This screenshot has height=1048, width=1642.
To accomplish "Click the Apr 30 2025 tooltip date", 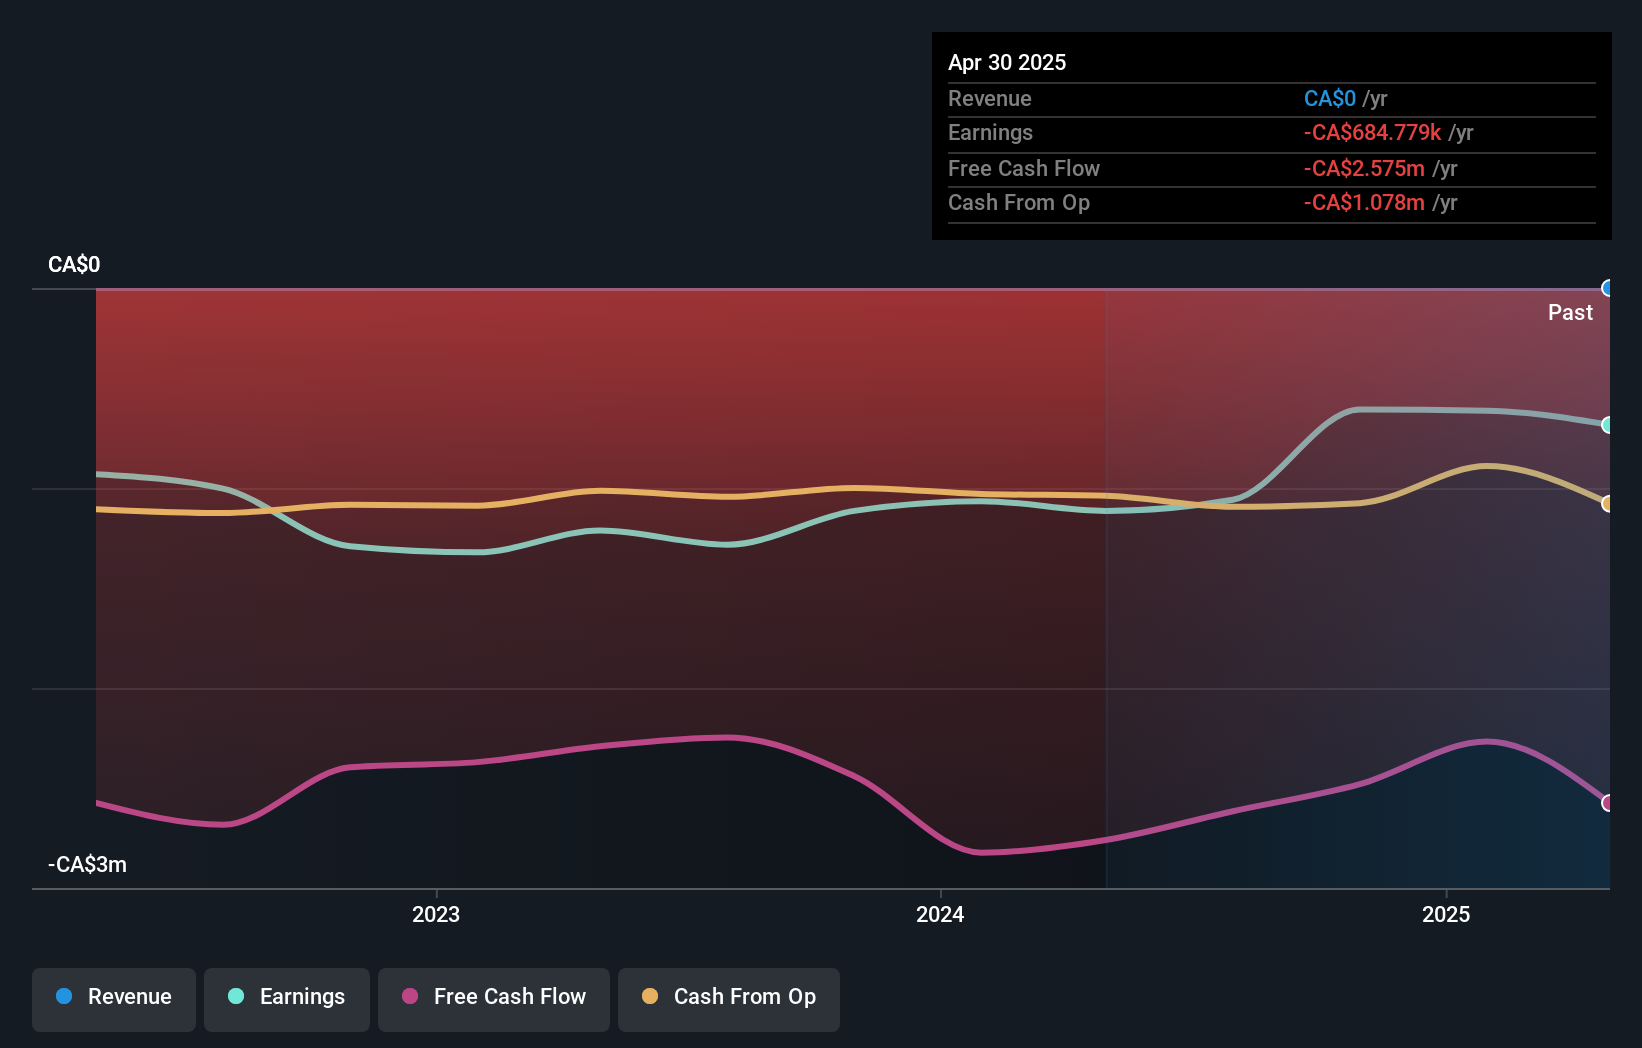I will click(x=1007, y=62).
